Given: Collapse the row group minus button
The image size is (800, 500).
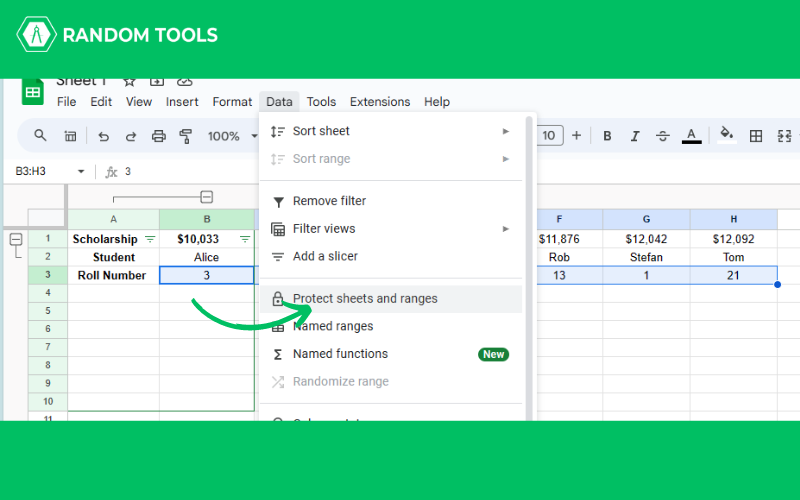Looking at the screenshot, I should click(16, 239).
